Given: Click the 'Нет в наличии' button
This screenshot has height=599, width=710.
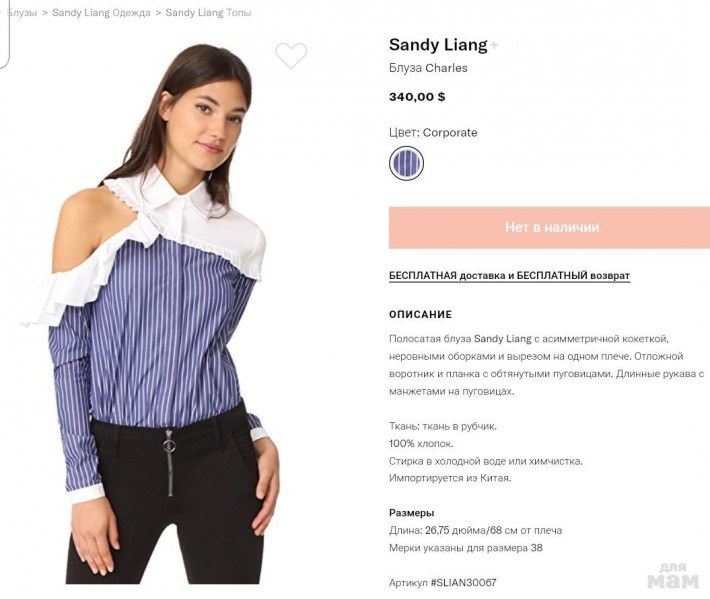Looking at the screenshot, I should pos(549,227).
